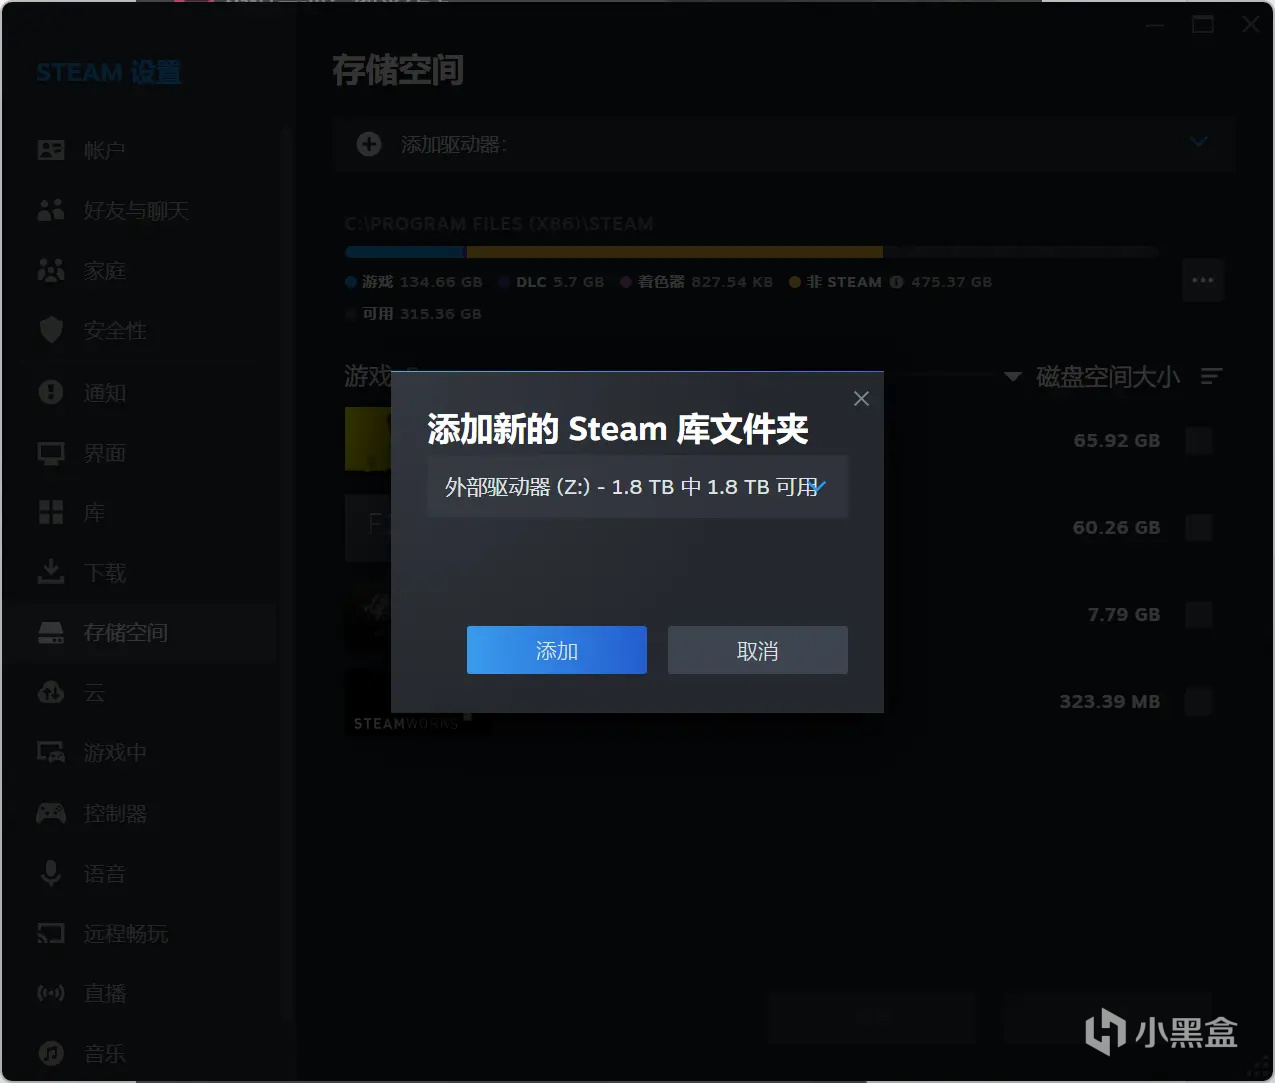
Task: Click the download arrow icon beside 下载
Action: pyautogui.click(x=50, y=572)
